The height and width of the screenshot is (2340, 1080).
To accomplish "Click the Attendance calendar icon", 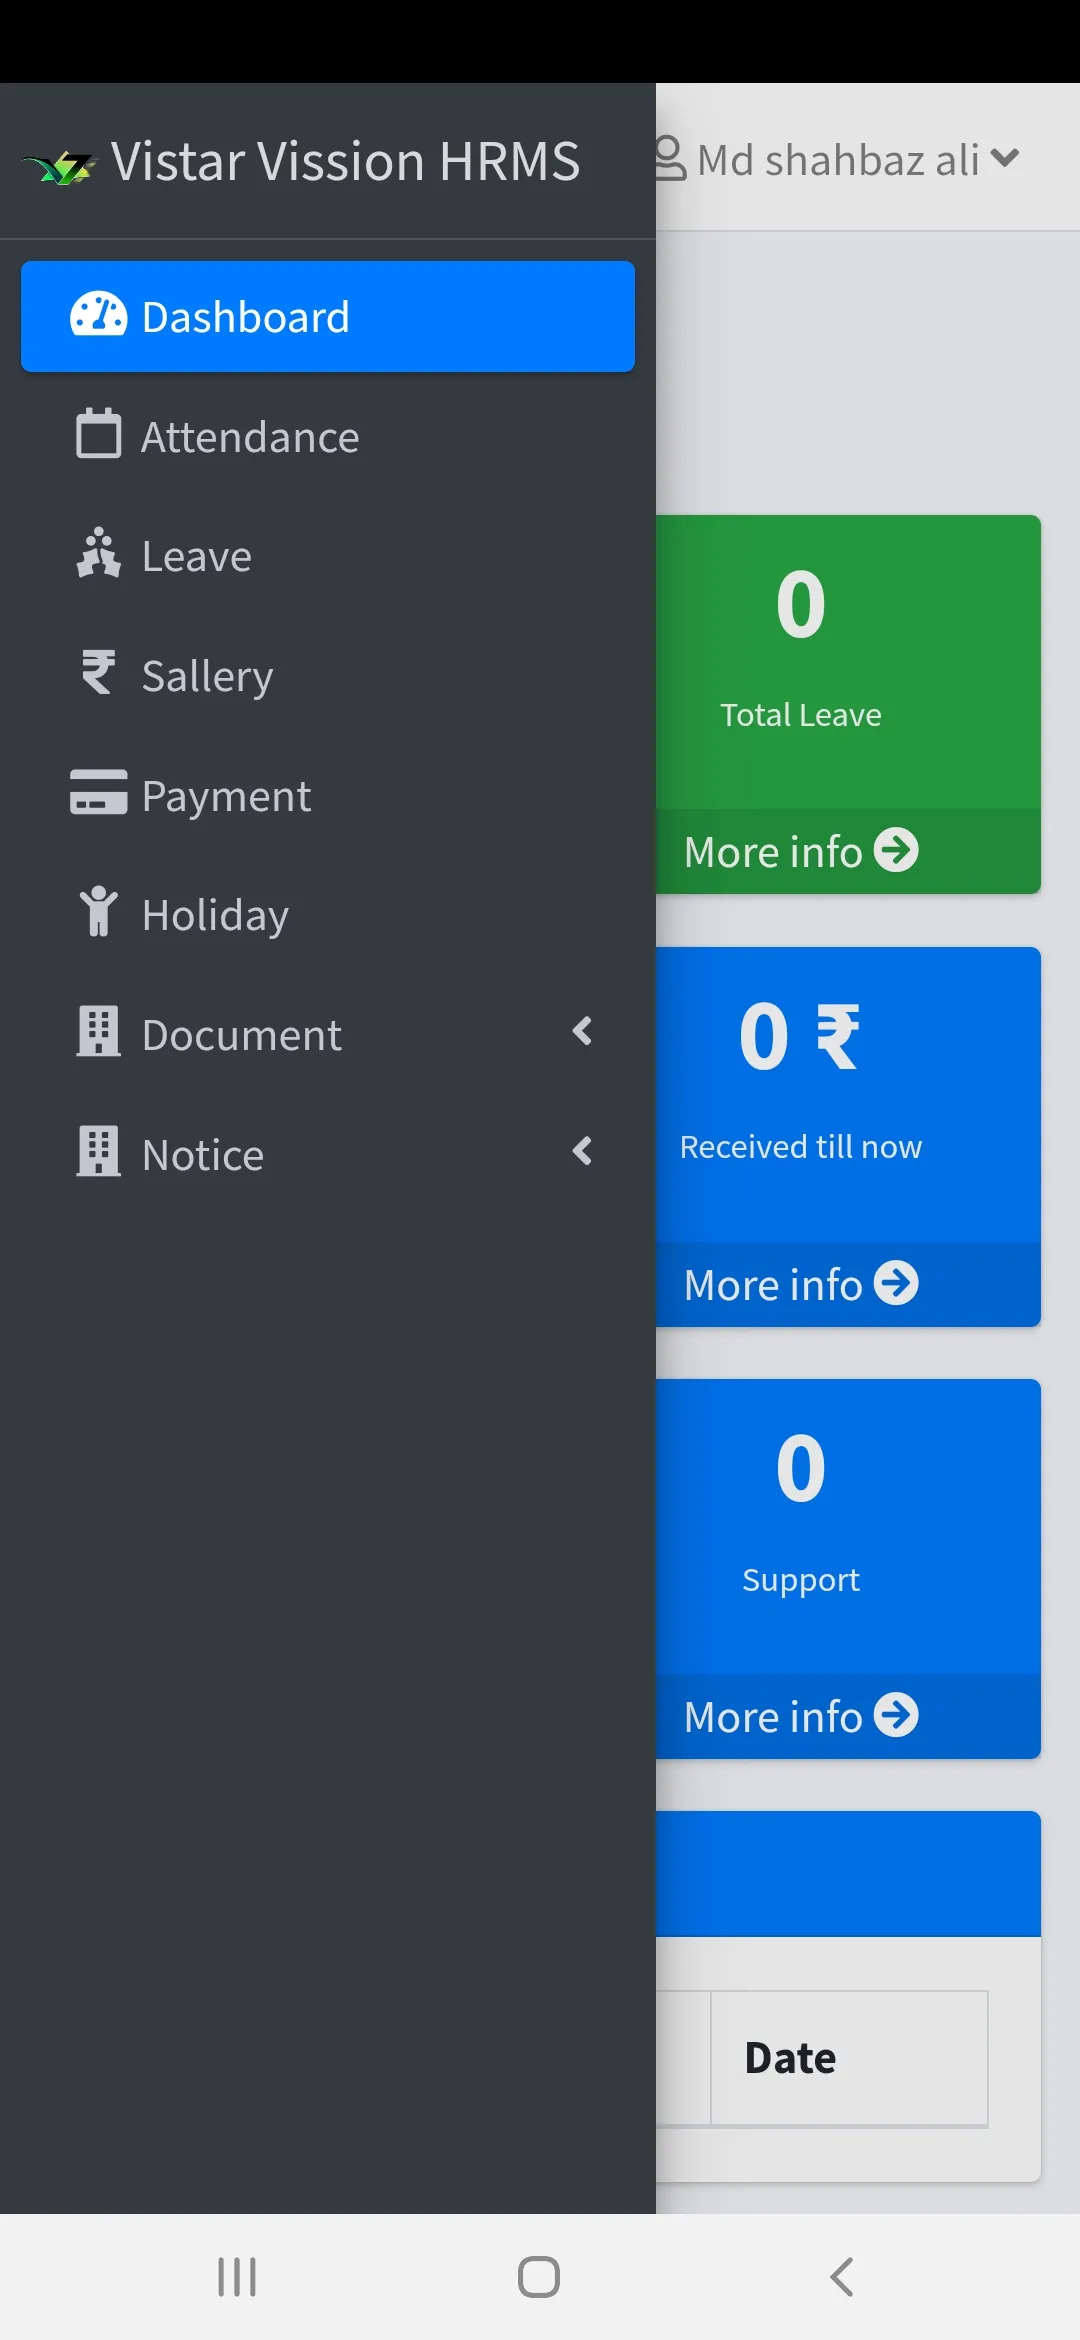I will (98, 435).
